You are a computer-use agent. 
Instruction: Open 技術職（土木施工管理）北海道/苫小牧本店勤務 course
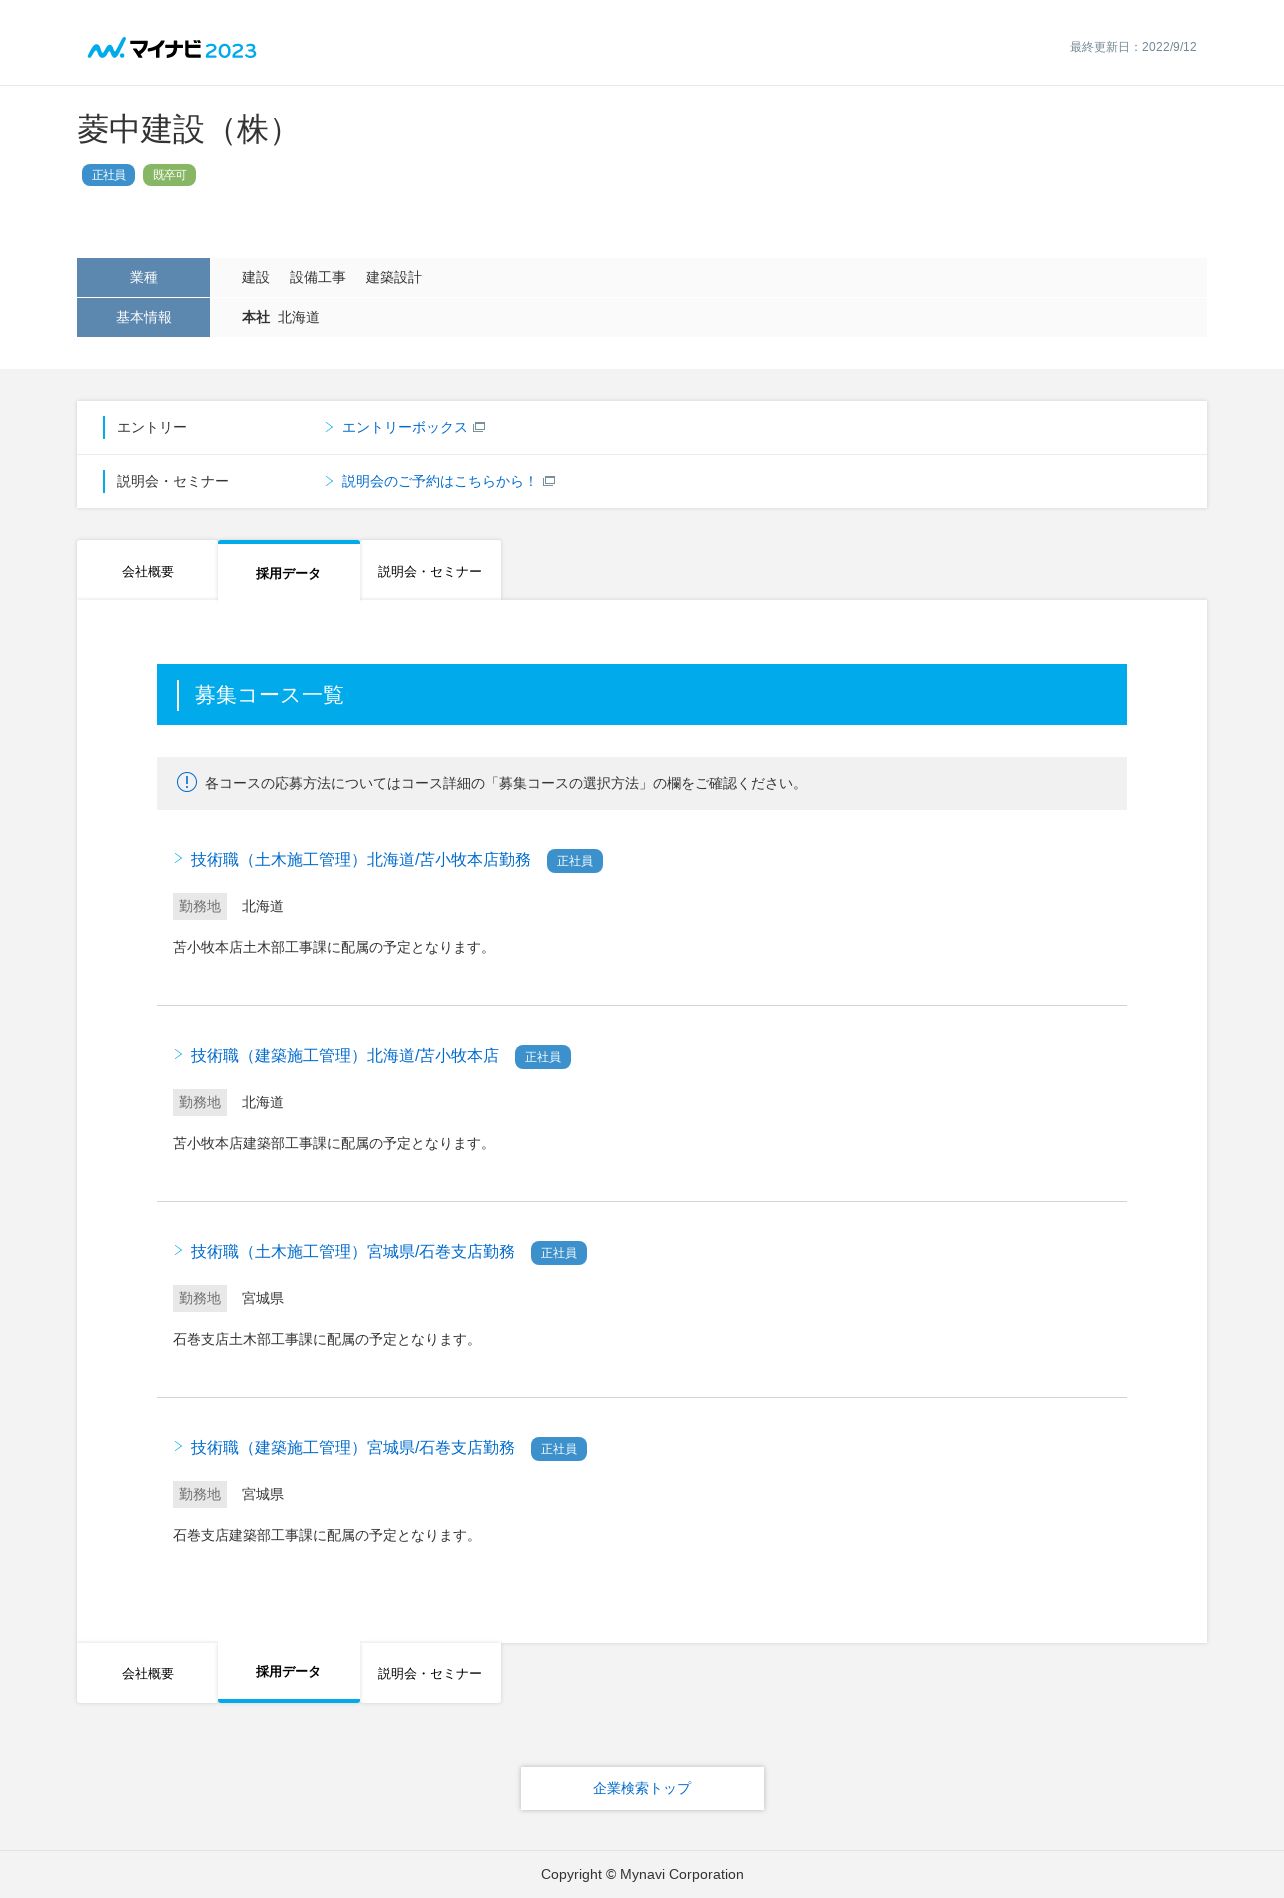(x=361, y=859)
